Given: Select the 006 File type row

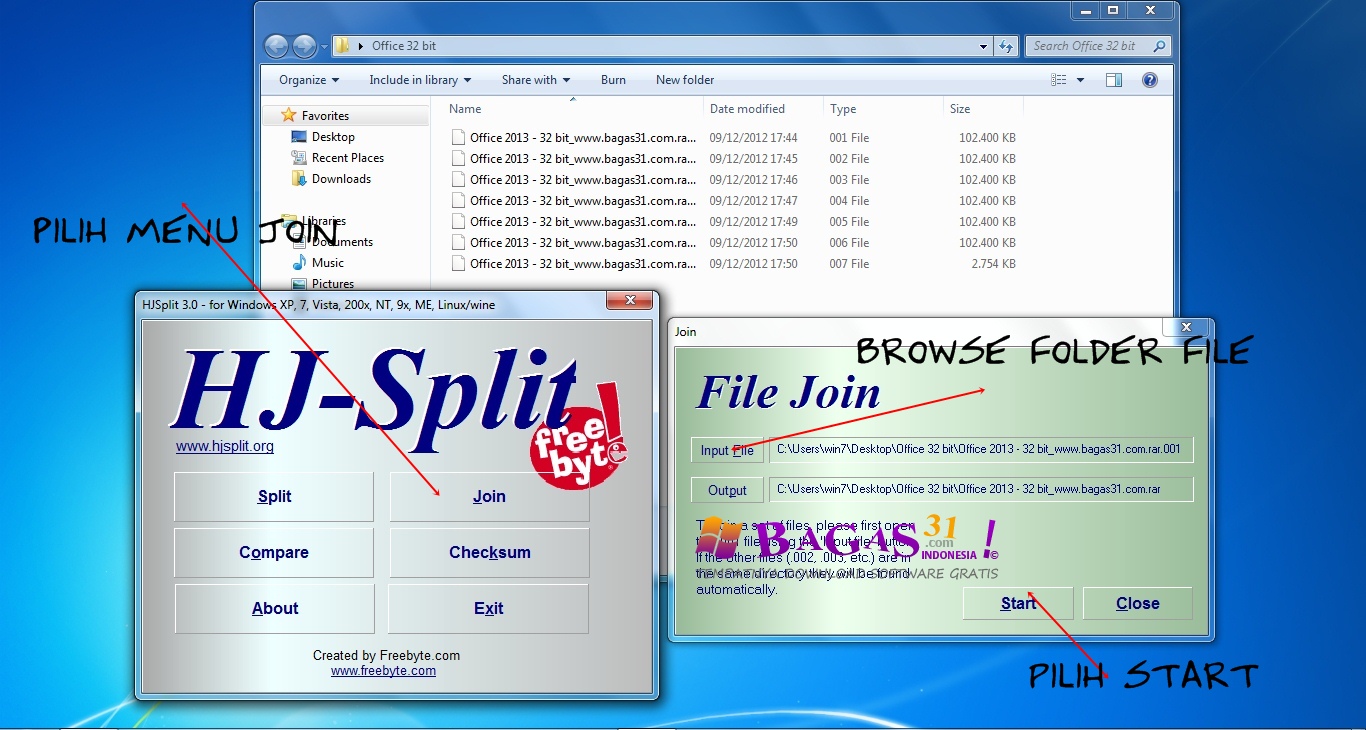Looking at the screenshot, I should tap(733, 243).
